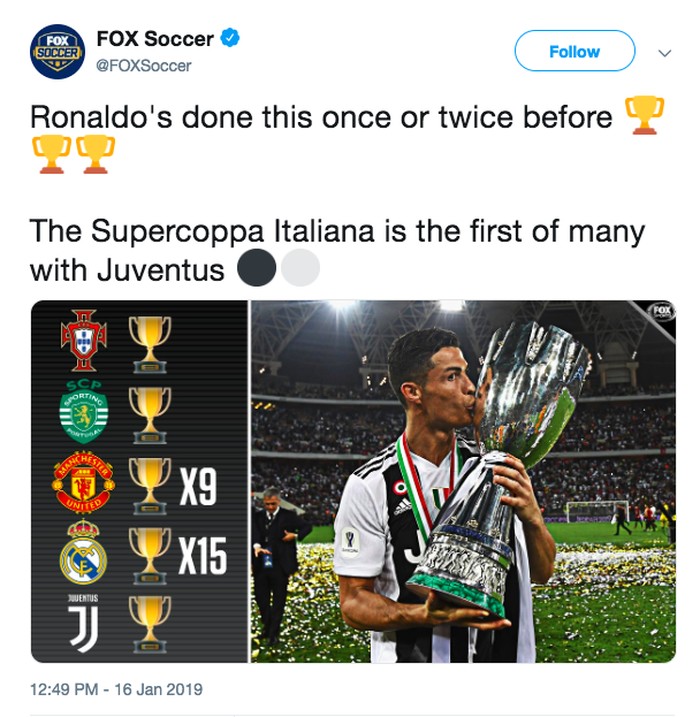
Task: Open the FOX Soccer display name
Action: tap(155, 39)
